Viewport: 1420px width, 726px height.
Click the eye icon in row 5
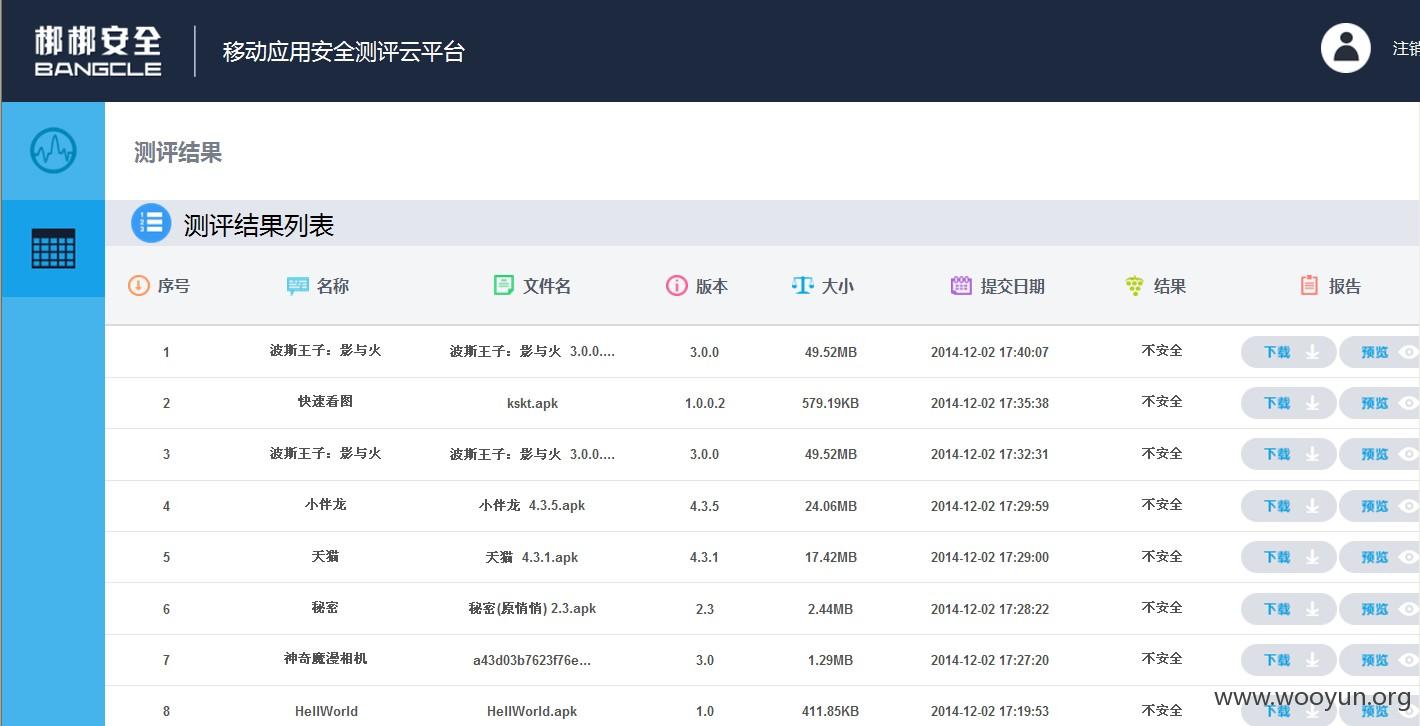pyautogui.click(x=1409, y=557)
